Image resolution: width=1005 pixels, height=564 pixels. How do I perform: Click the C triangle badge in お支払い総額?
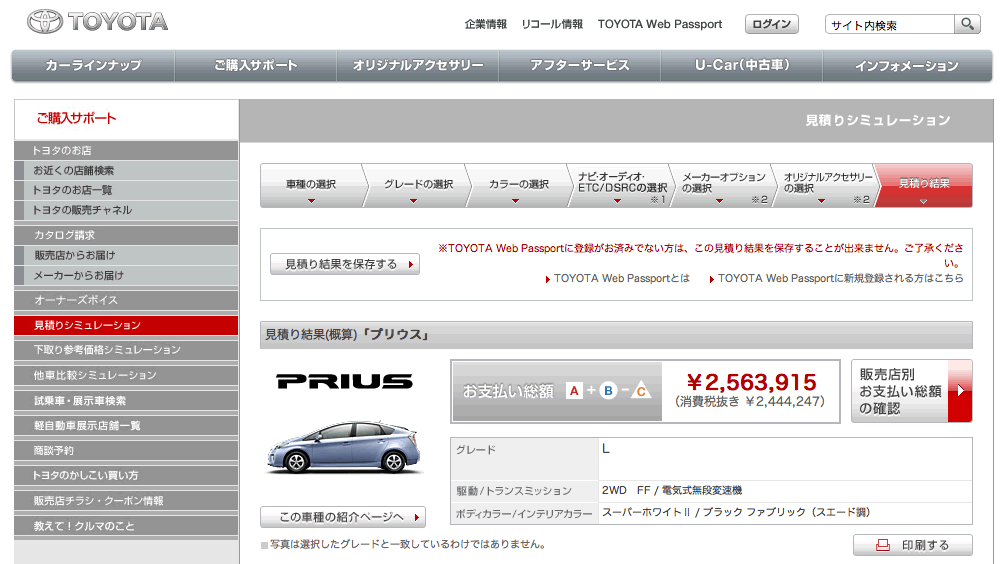coord(641,390)
